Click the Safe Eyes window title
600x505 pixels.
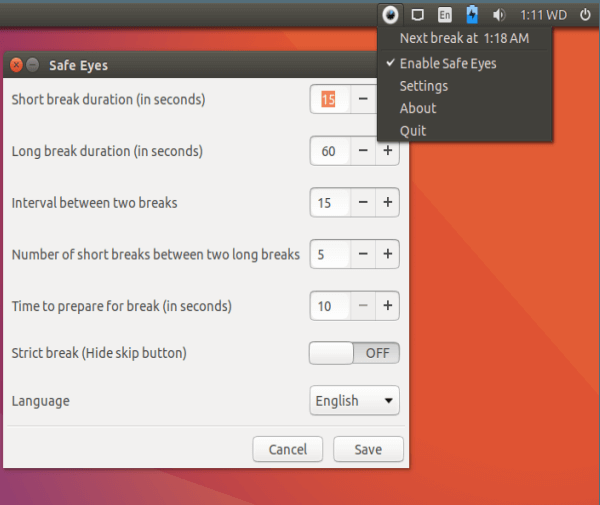tap(78, 65)
